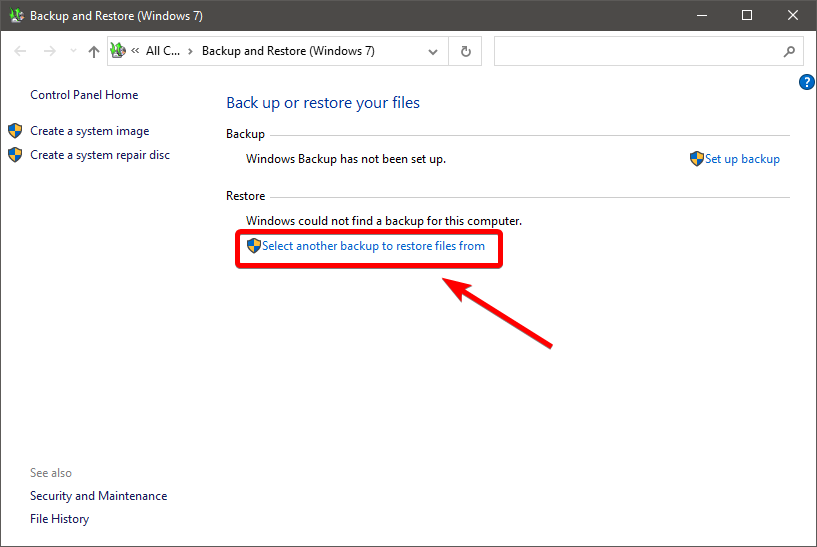
Task: Click the Forward navigation arrow
Action: coord(49,51)
